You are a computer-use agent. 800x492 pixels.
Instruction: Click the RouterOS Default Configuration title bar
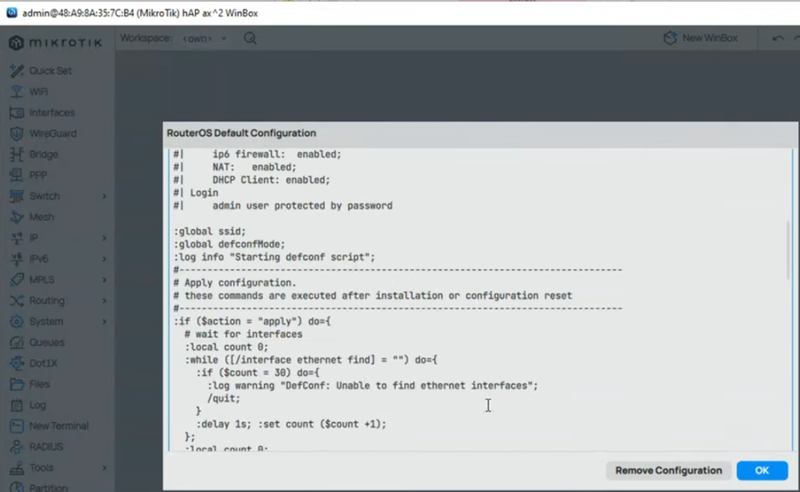[x=480, y=133]
